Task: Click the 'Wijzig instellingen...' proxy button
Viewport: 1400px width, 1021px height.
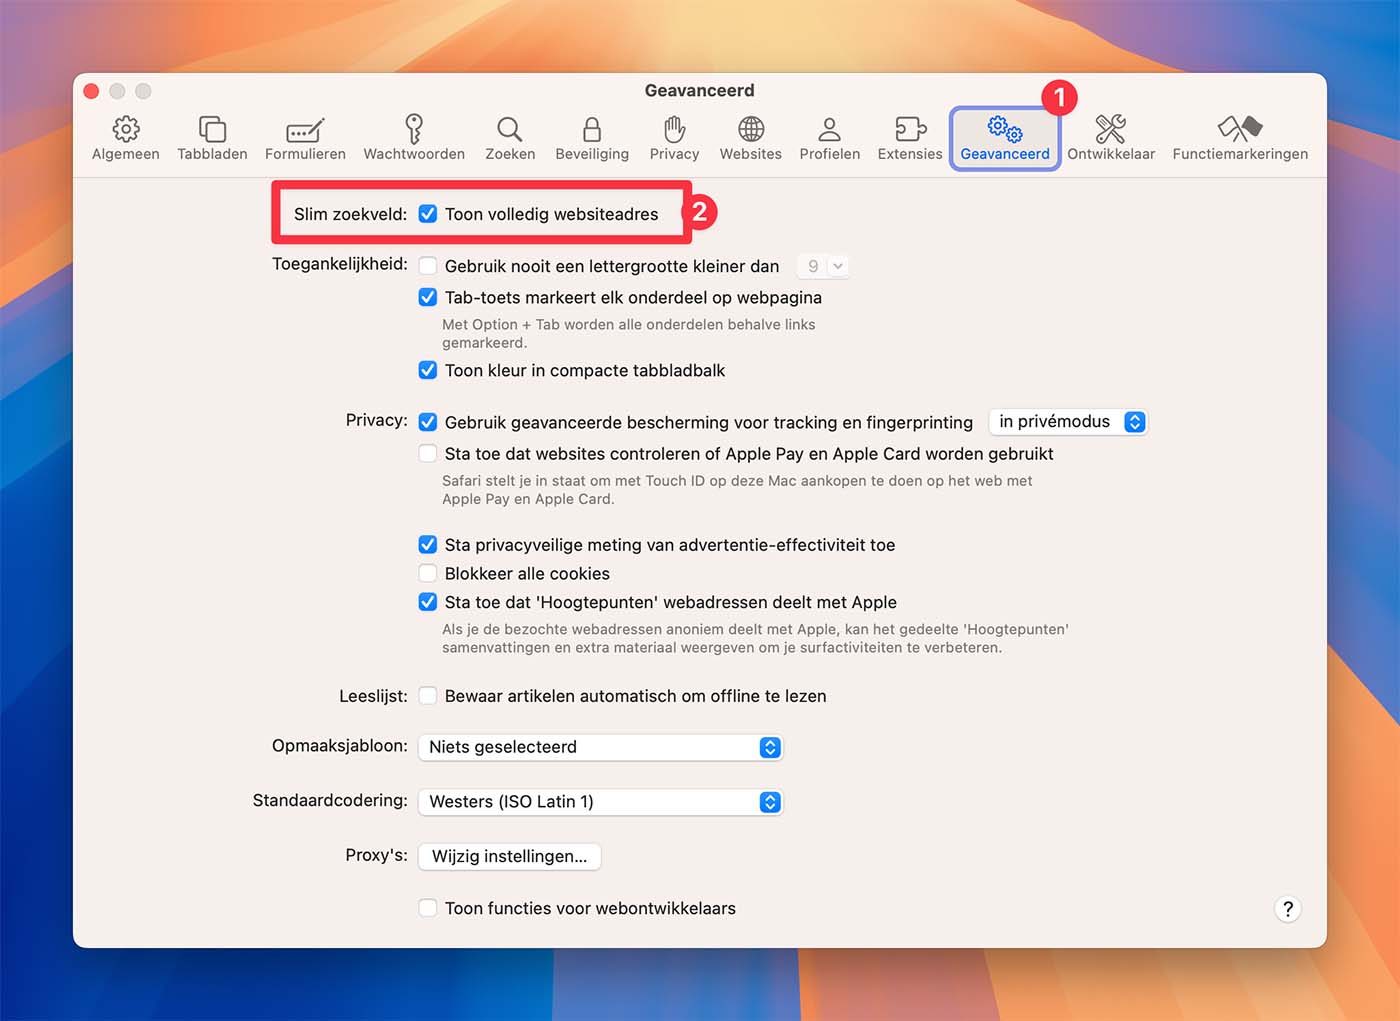Action: (509, 856)
